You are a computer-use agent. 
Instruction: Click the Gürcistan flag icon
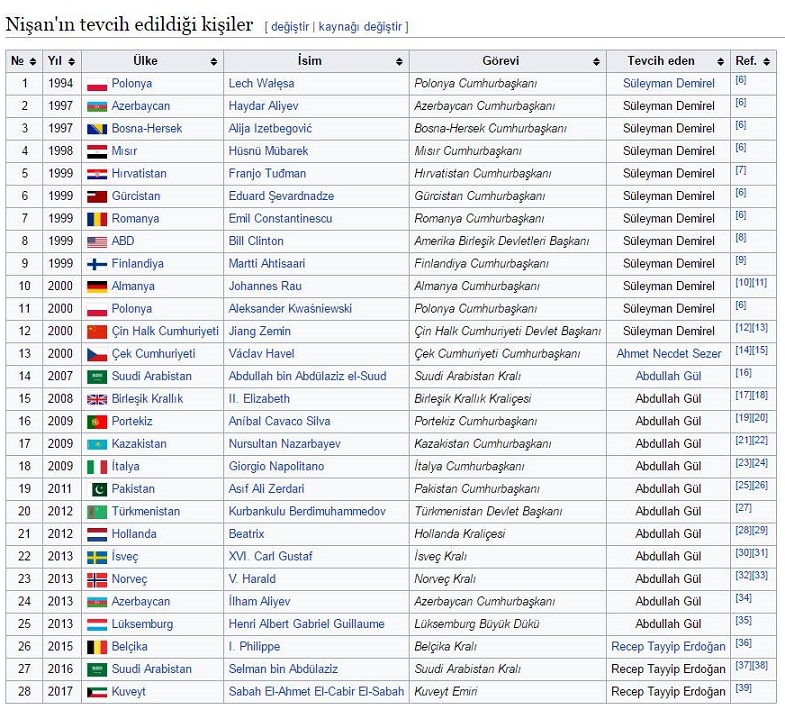[x=97, y=197]
